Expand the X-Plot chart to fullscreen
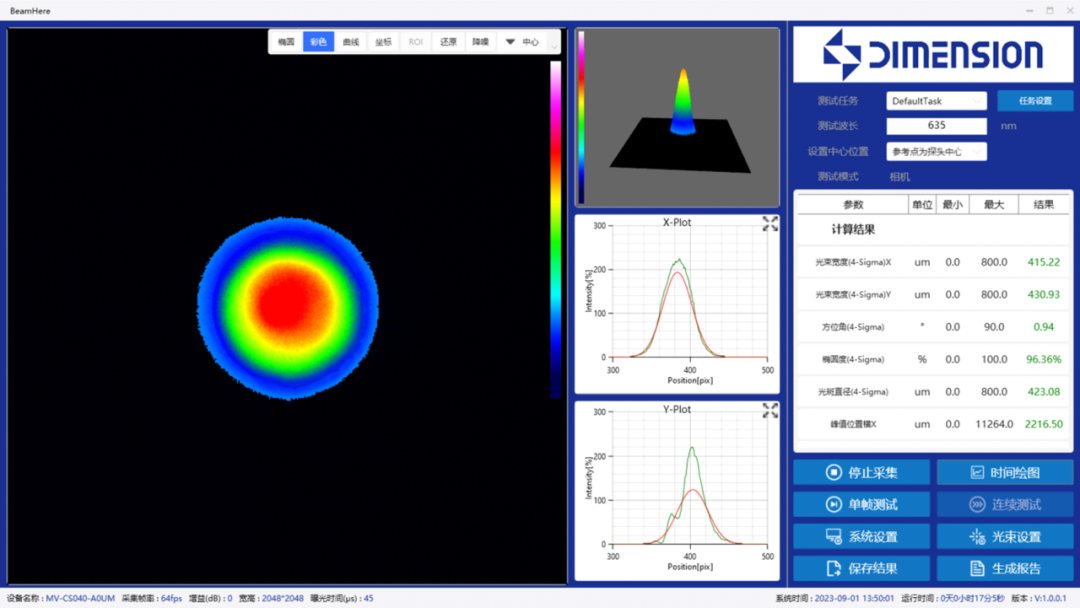 (770, 224)
